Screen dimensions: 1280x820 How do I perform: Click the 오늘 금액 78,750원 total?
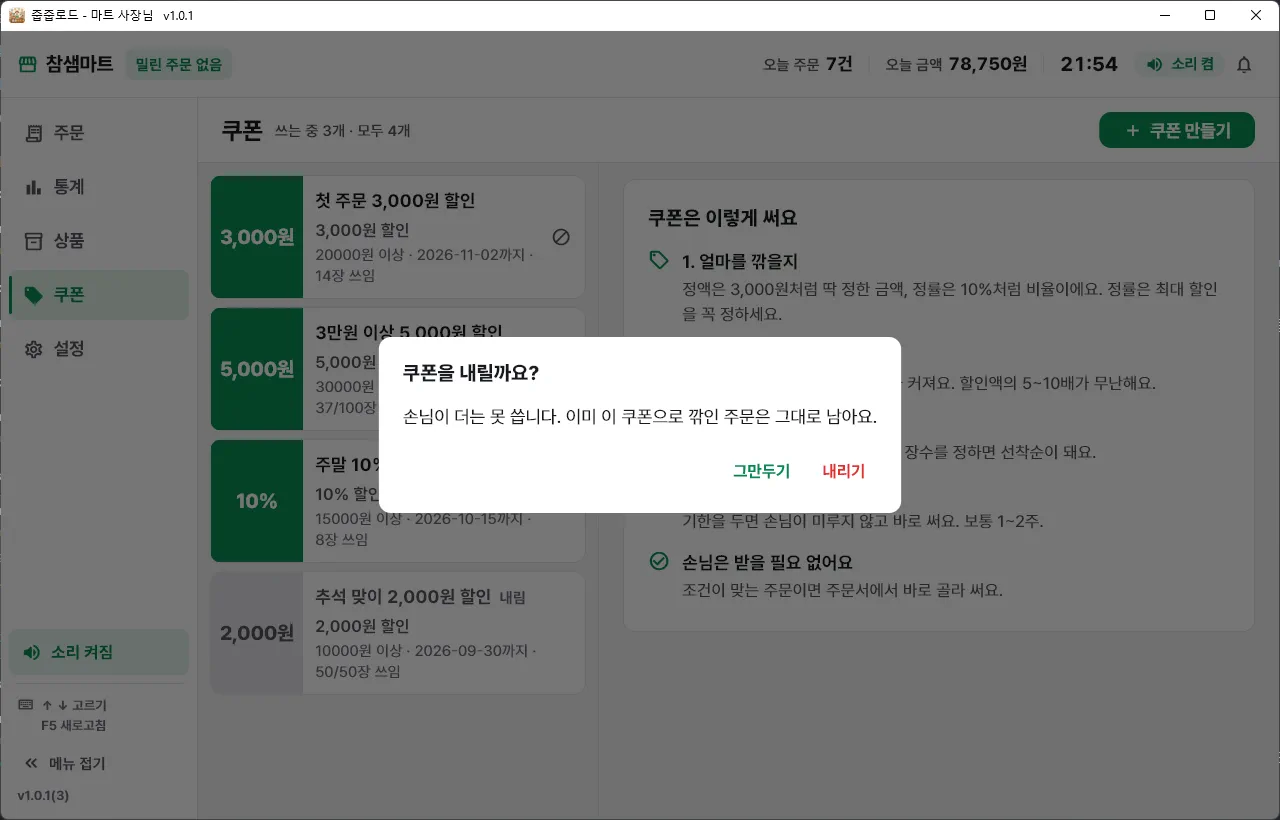coord(956,64)
